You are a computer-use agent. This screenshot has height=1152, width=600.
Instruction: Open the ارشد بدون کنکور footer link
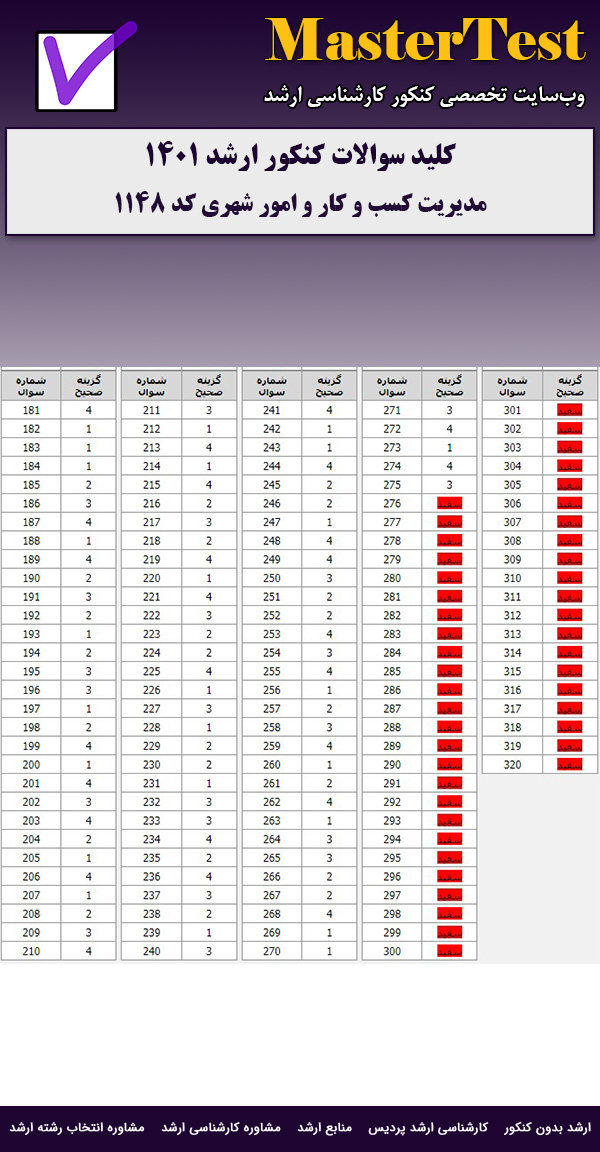pyautogui.click(x=547, y=1127)
